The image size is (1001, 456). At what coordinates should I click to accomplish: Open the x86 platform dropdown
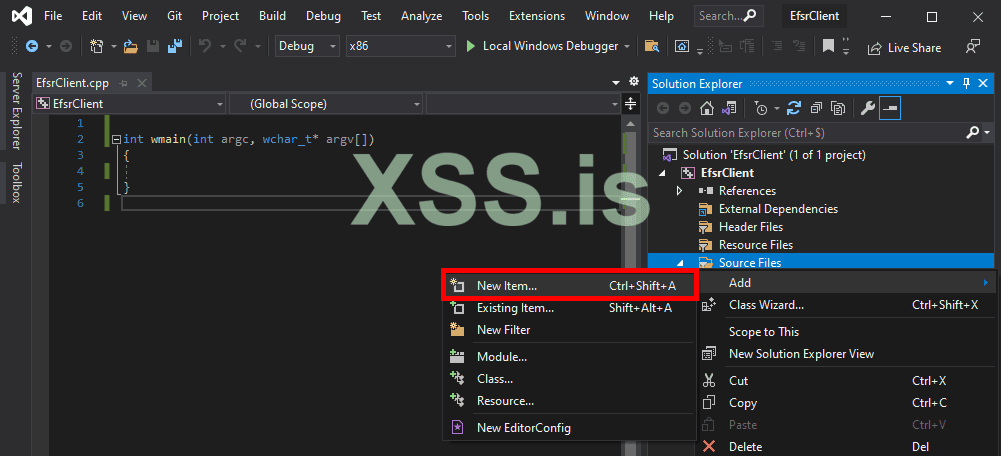tap(400, 46)
